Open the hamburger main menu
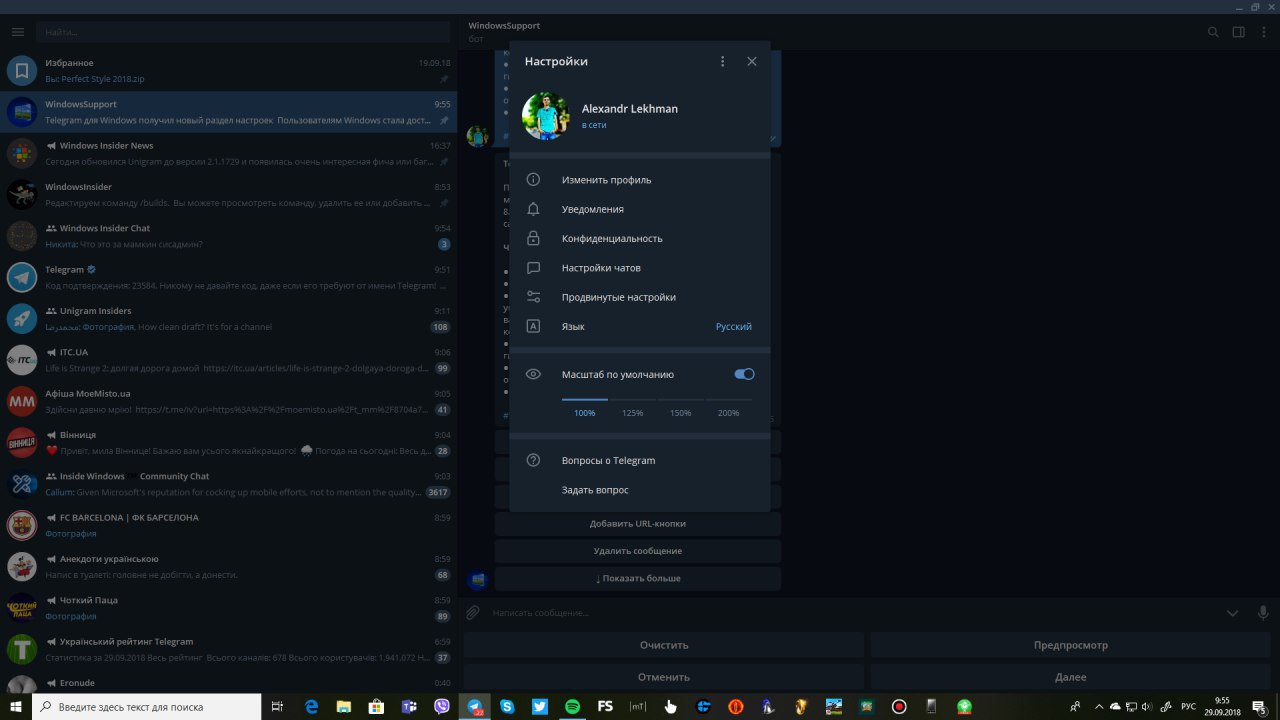The height and width of the screenshot is (720, 1280). (x=17, y=32)
